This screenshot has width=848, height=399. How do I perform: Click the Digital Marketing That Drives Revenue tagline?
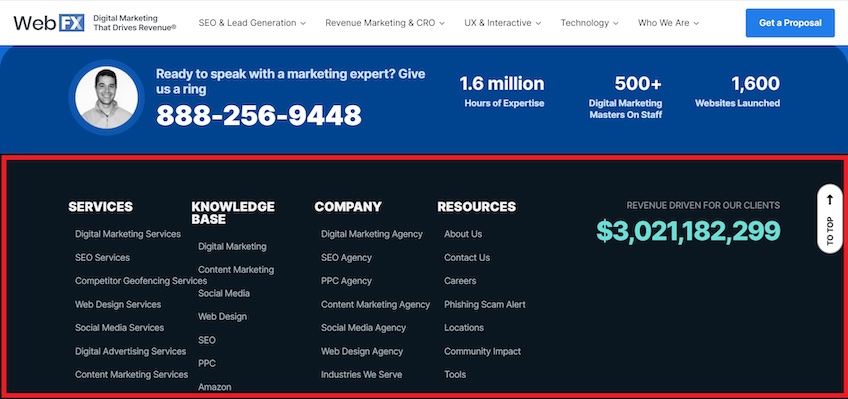135,23
